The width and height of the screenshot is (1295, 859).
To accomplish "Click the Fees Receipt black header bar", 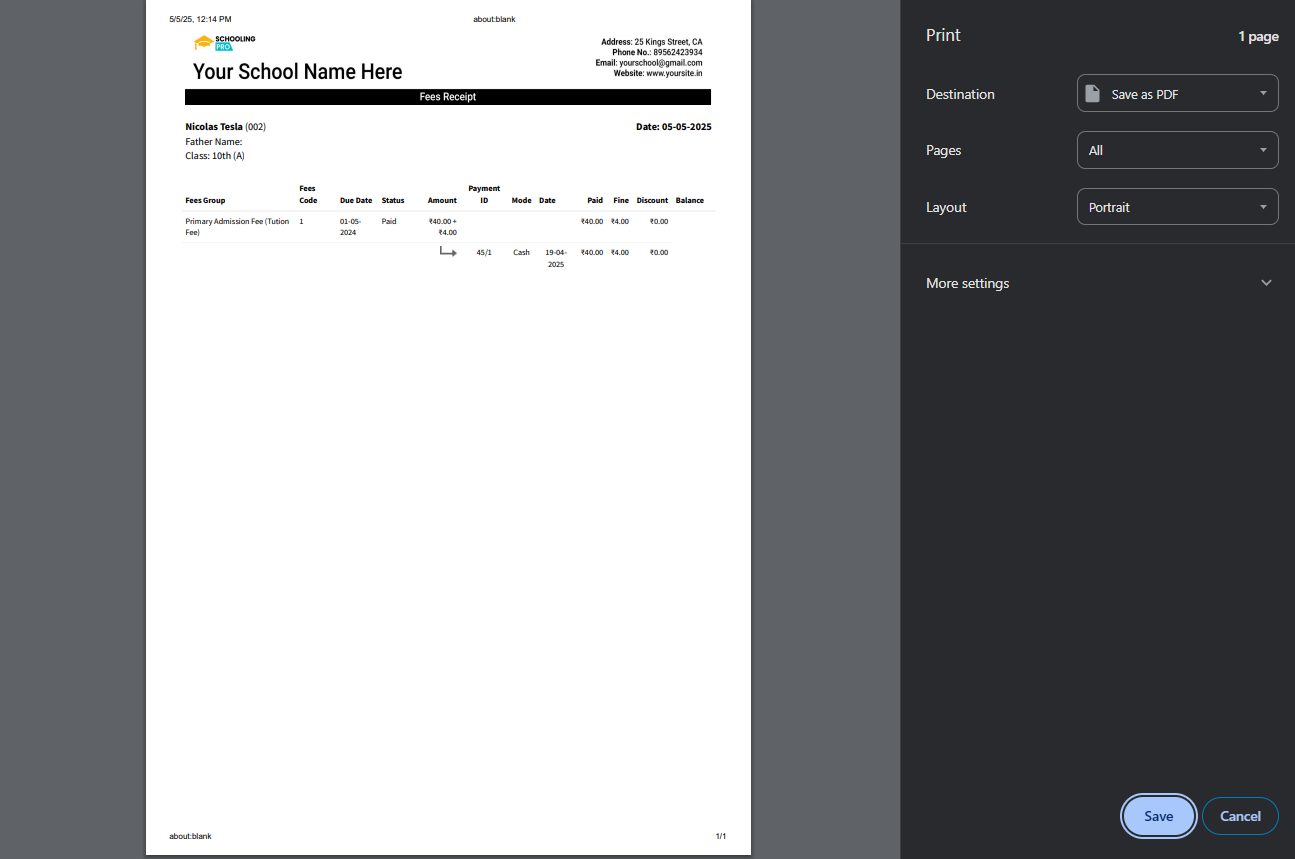I will (x=448, y=97).
